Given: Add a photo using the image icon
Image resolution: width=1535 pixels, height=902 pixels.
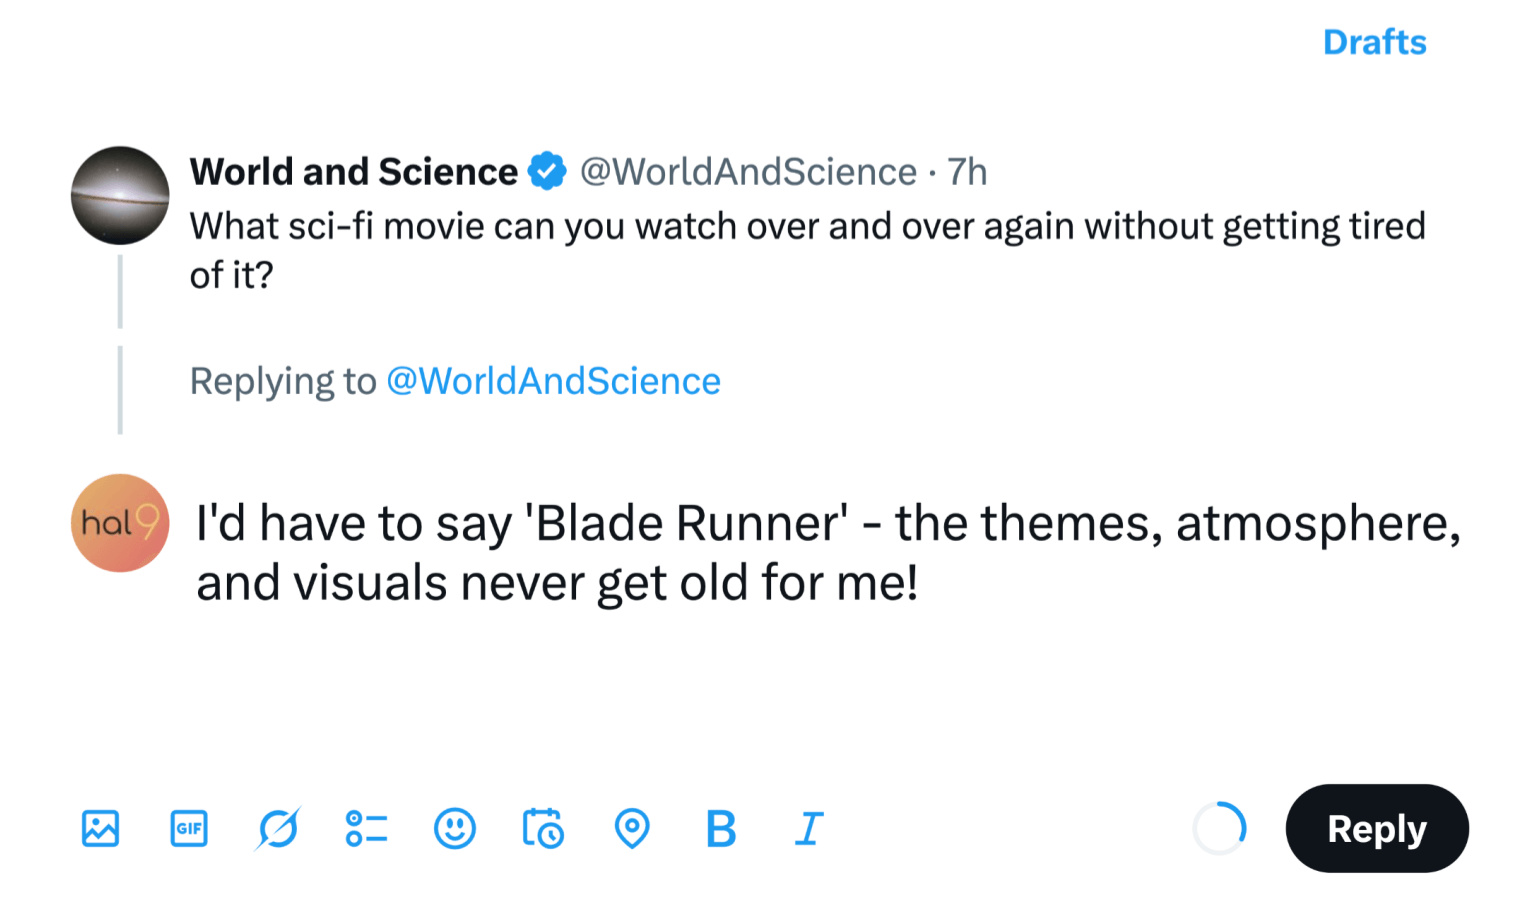Looking at the screenshot, I should click(x=100, y=828).
